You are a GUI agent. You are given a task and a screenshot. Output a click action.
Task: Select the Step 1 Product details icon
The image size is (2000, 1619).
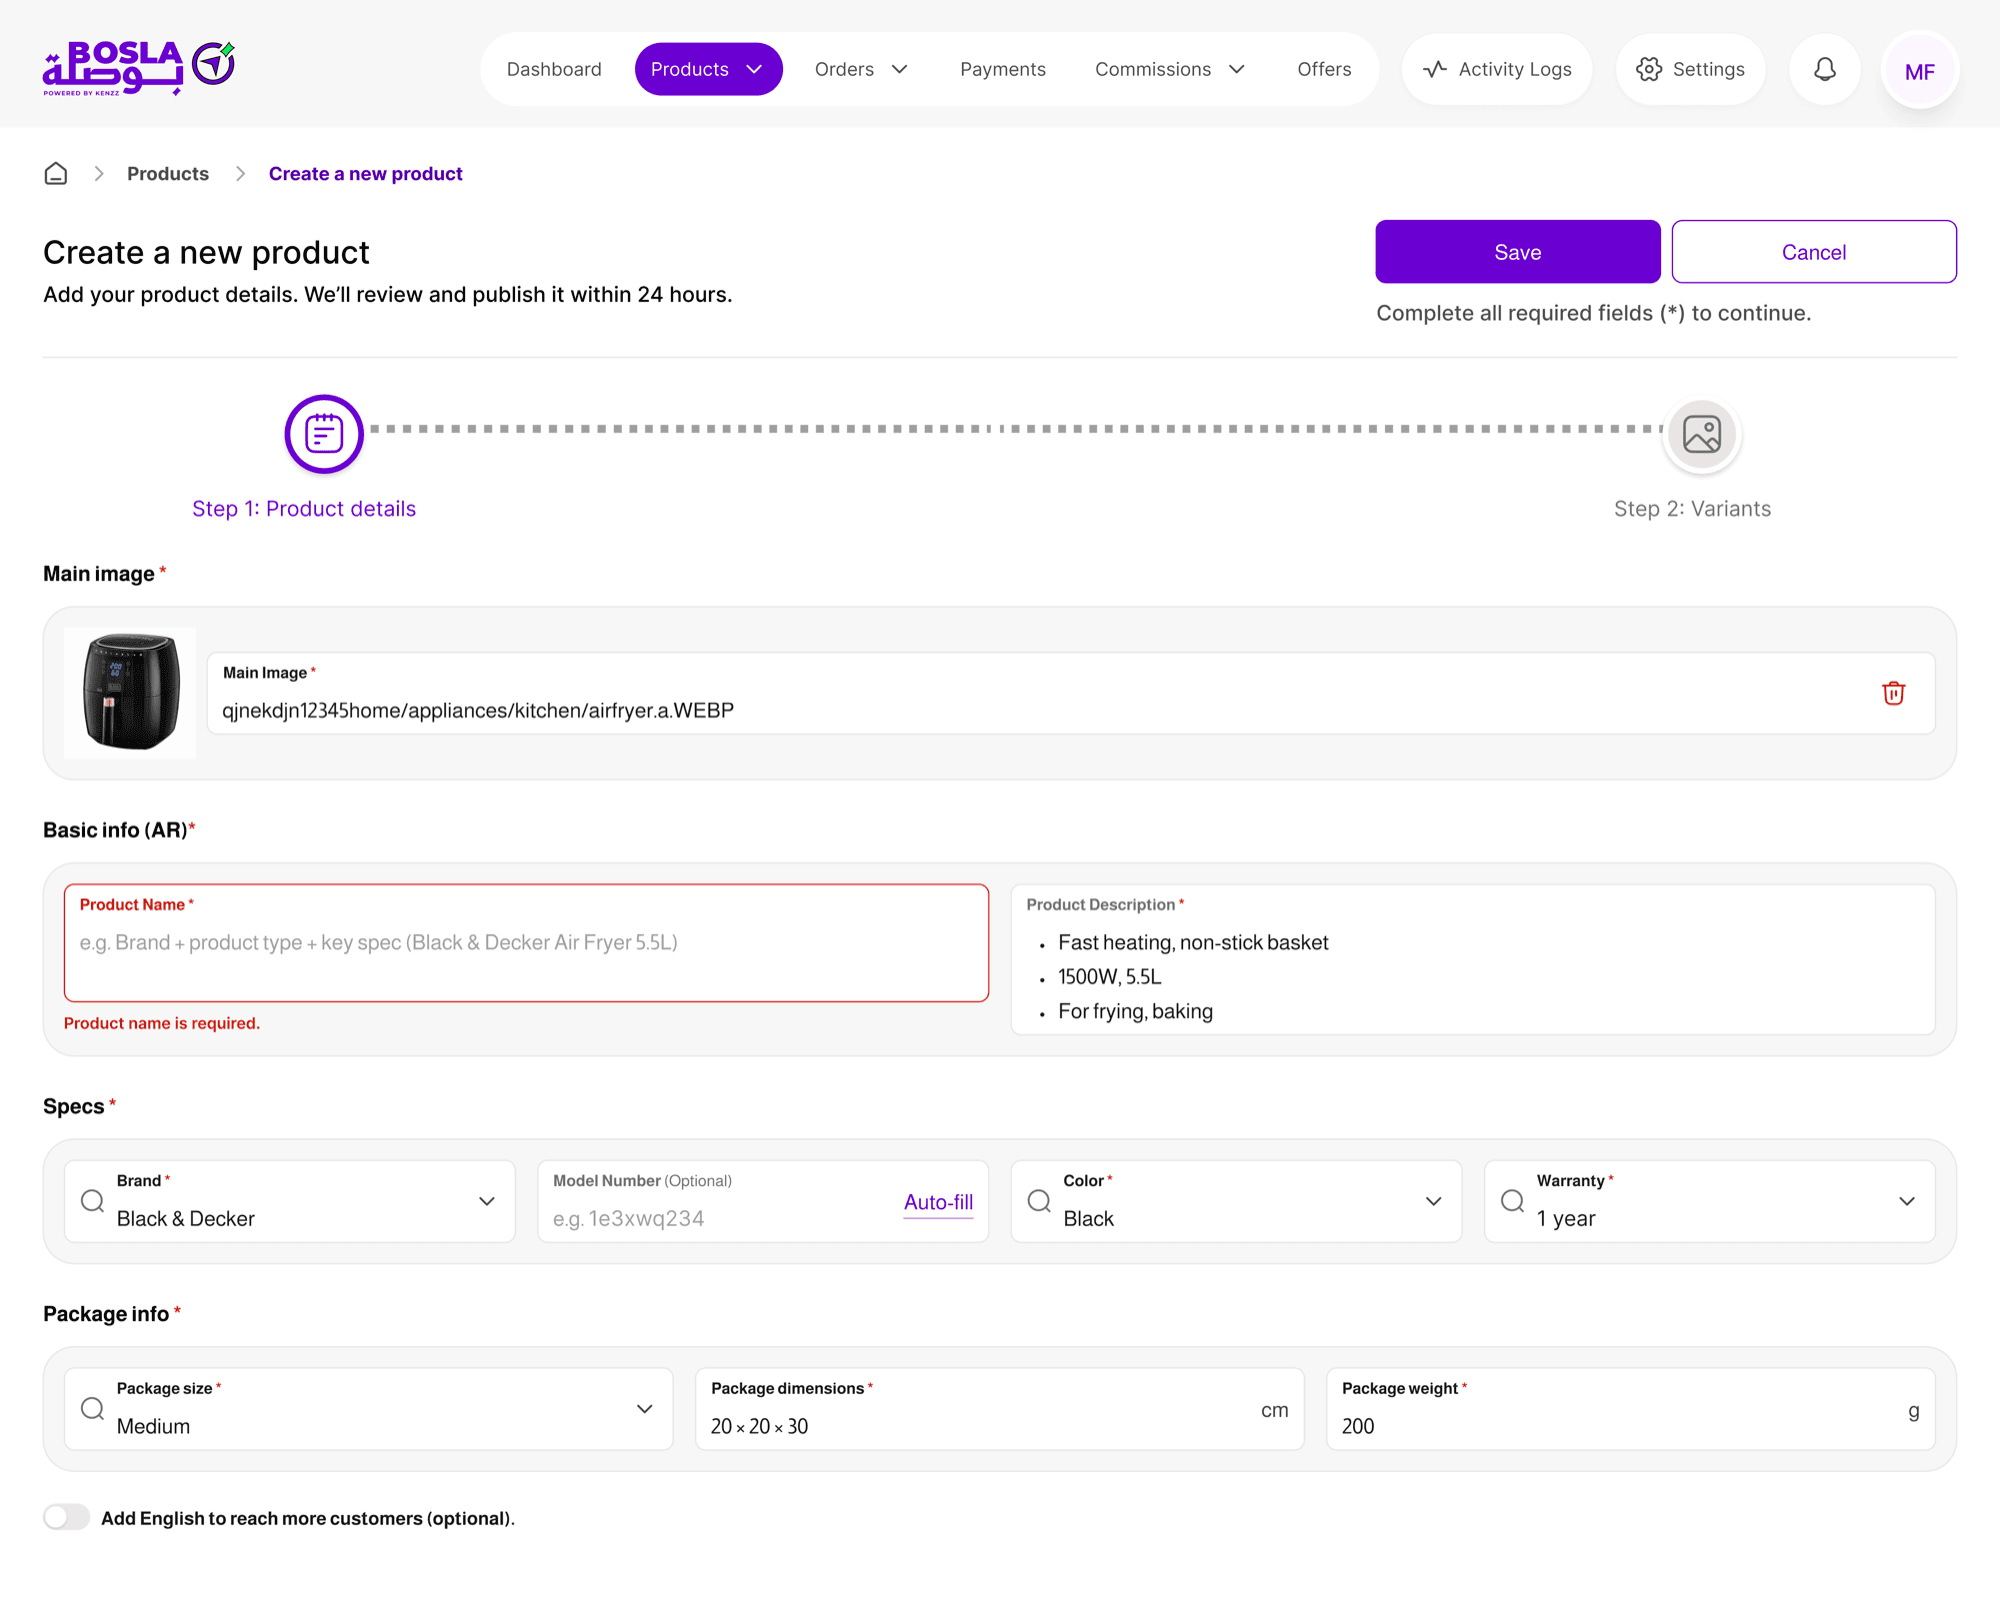[324, 434]
